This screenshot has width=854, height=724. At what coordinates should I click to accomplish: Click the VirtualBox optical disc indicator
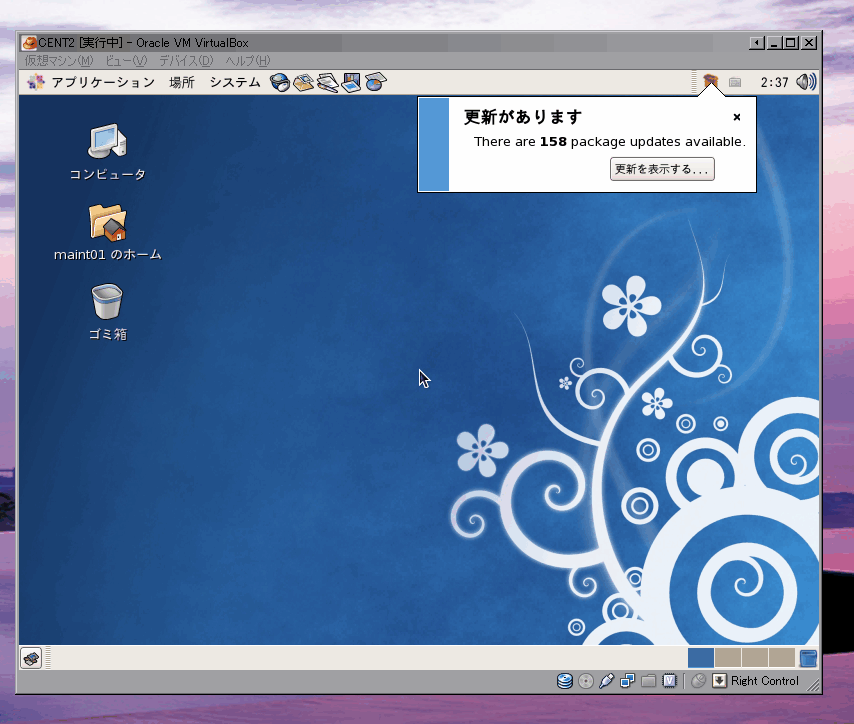[585, 681]
